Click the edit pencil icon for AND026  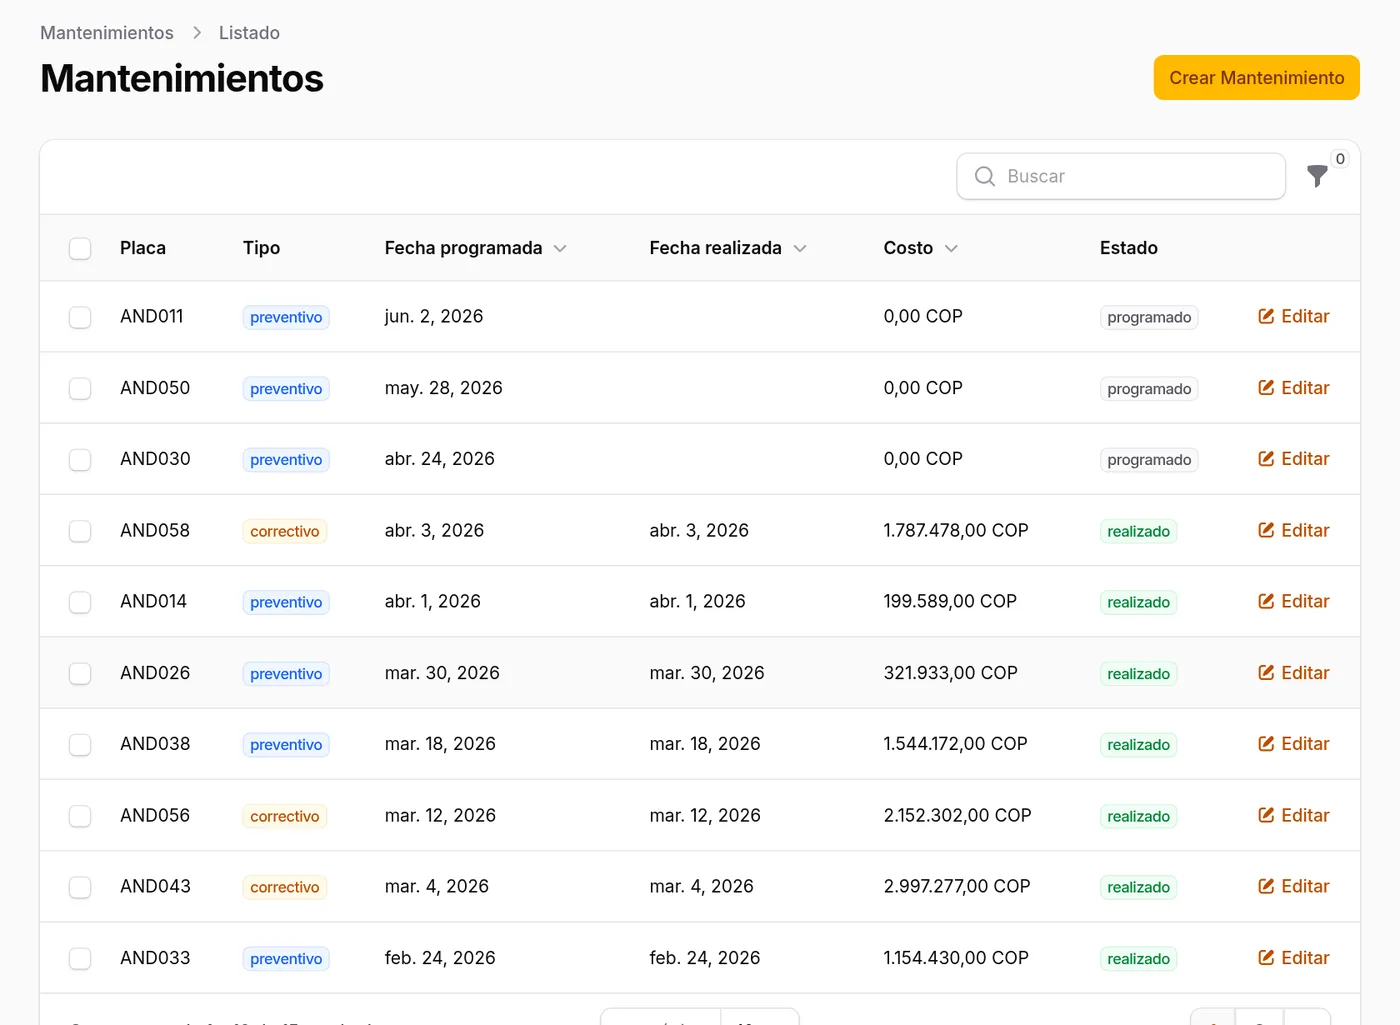[1266, 673]
